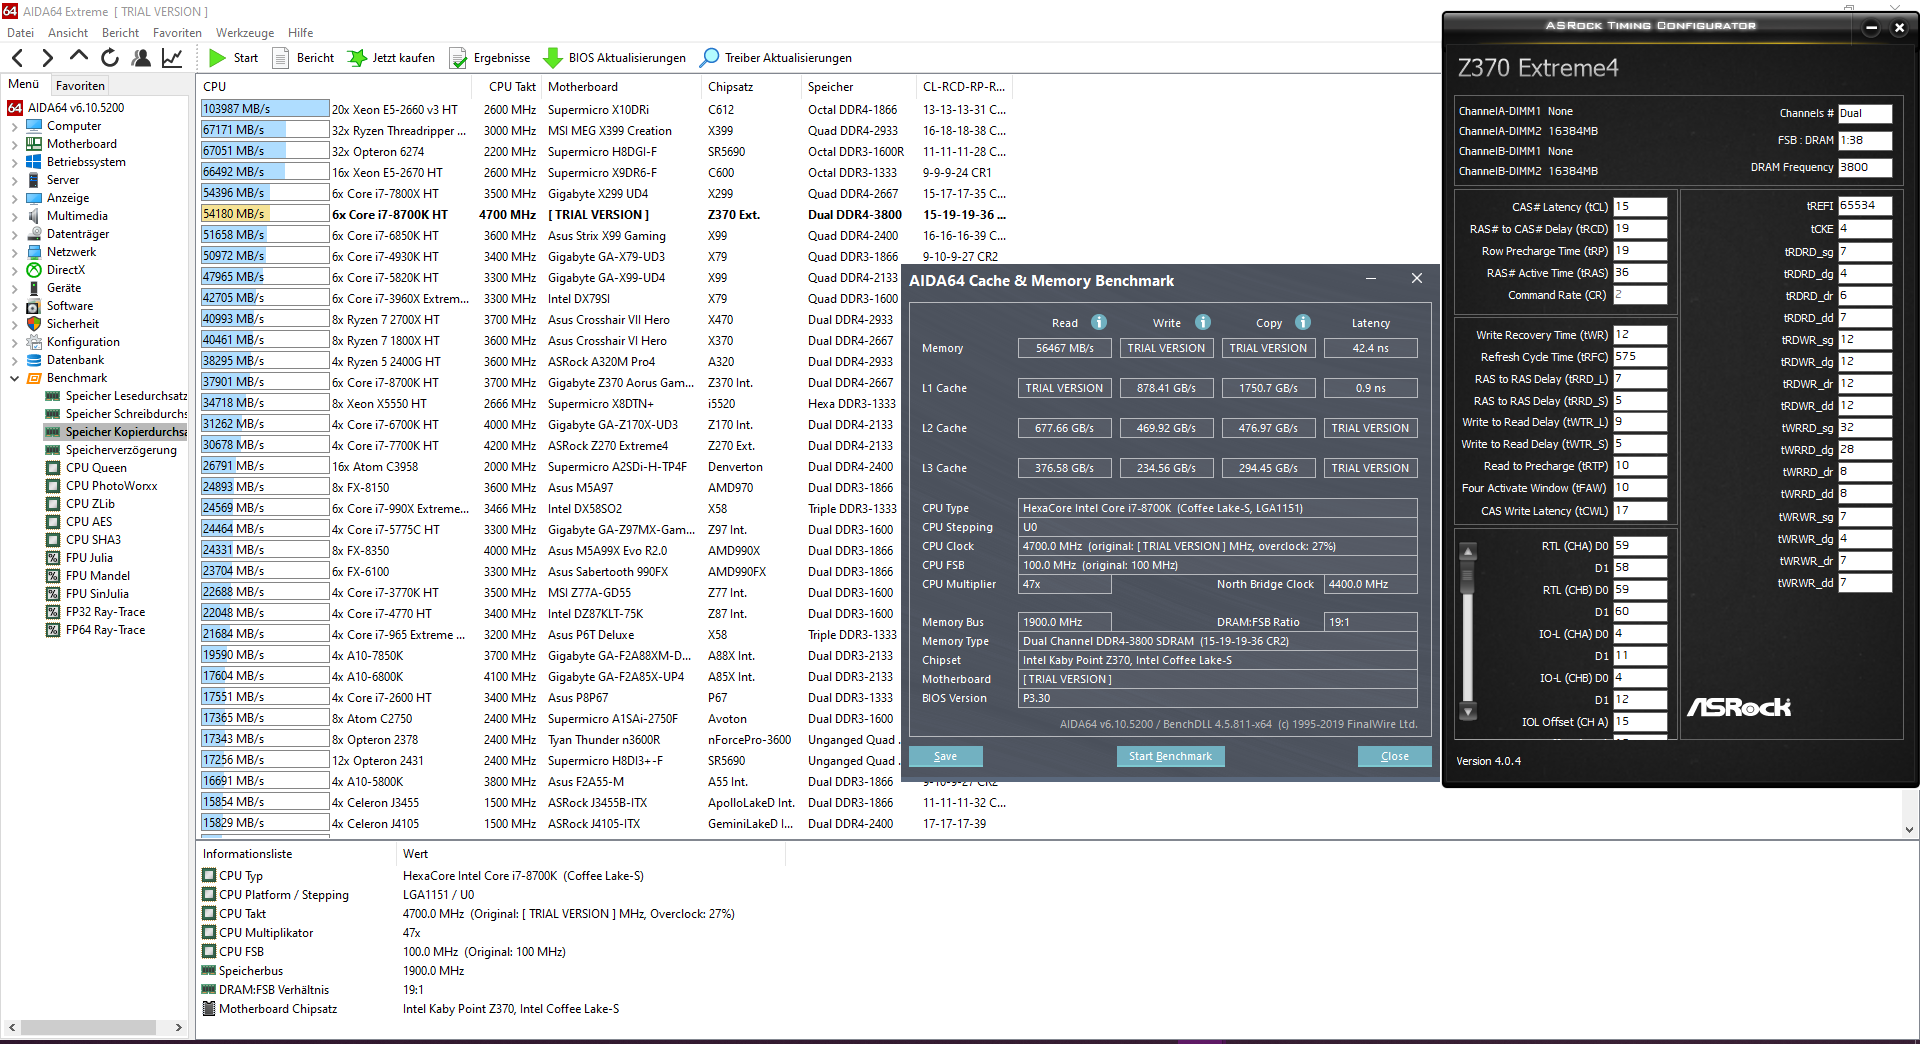The height and width of the screenshot is (1044, 1920).
Task: Click Close button in benchmark window
Action: pyautogui.click(x=1394, y=756)
